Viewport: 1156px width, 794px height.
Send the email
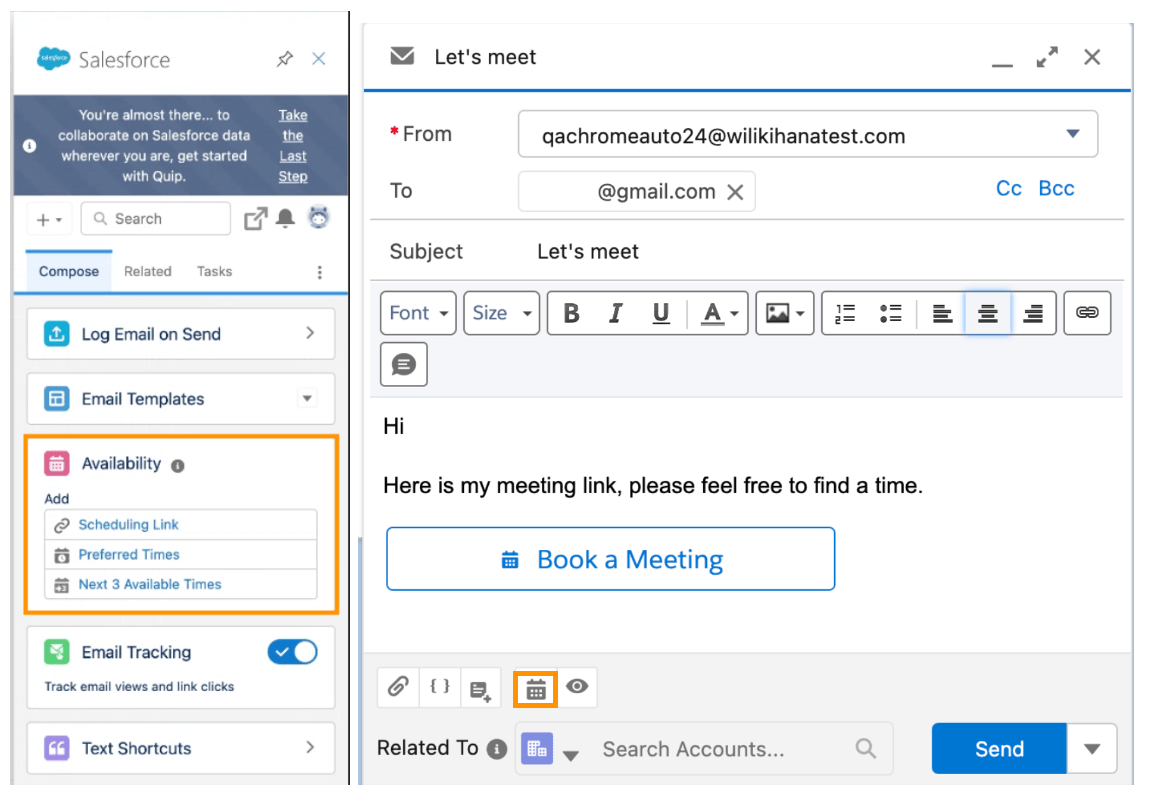point(999,749)
